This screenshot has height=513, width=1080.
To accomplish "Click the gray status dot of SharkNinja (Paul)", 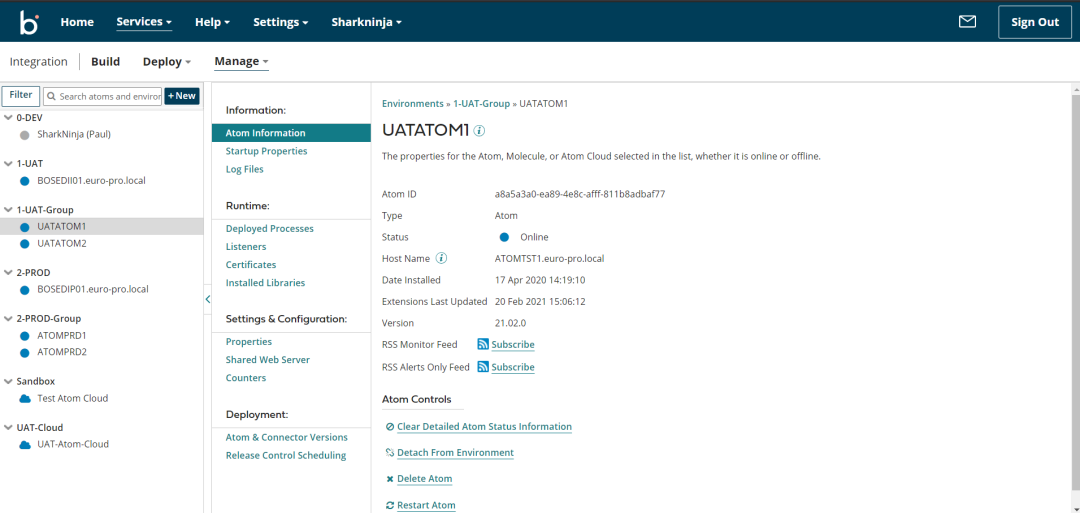I will click(x=25, y=135).
